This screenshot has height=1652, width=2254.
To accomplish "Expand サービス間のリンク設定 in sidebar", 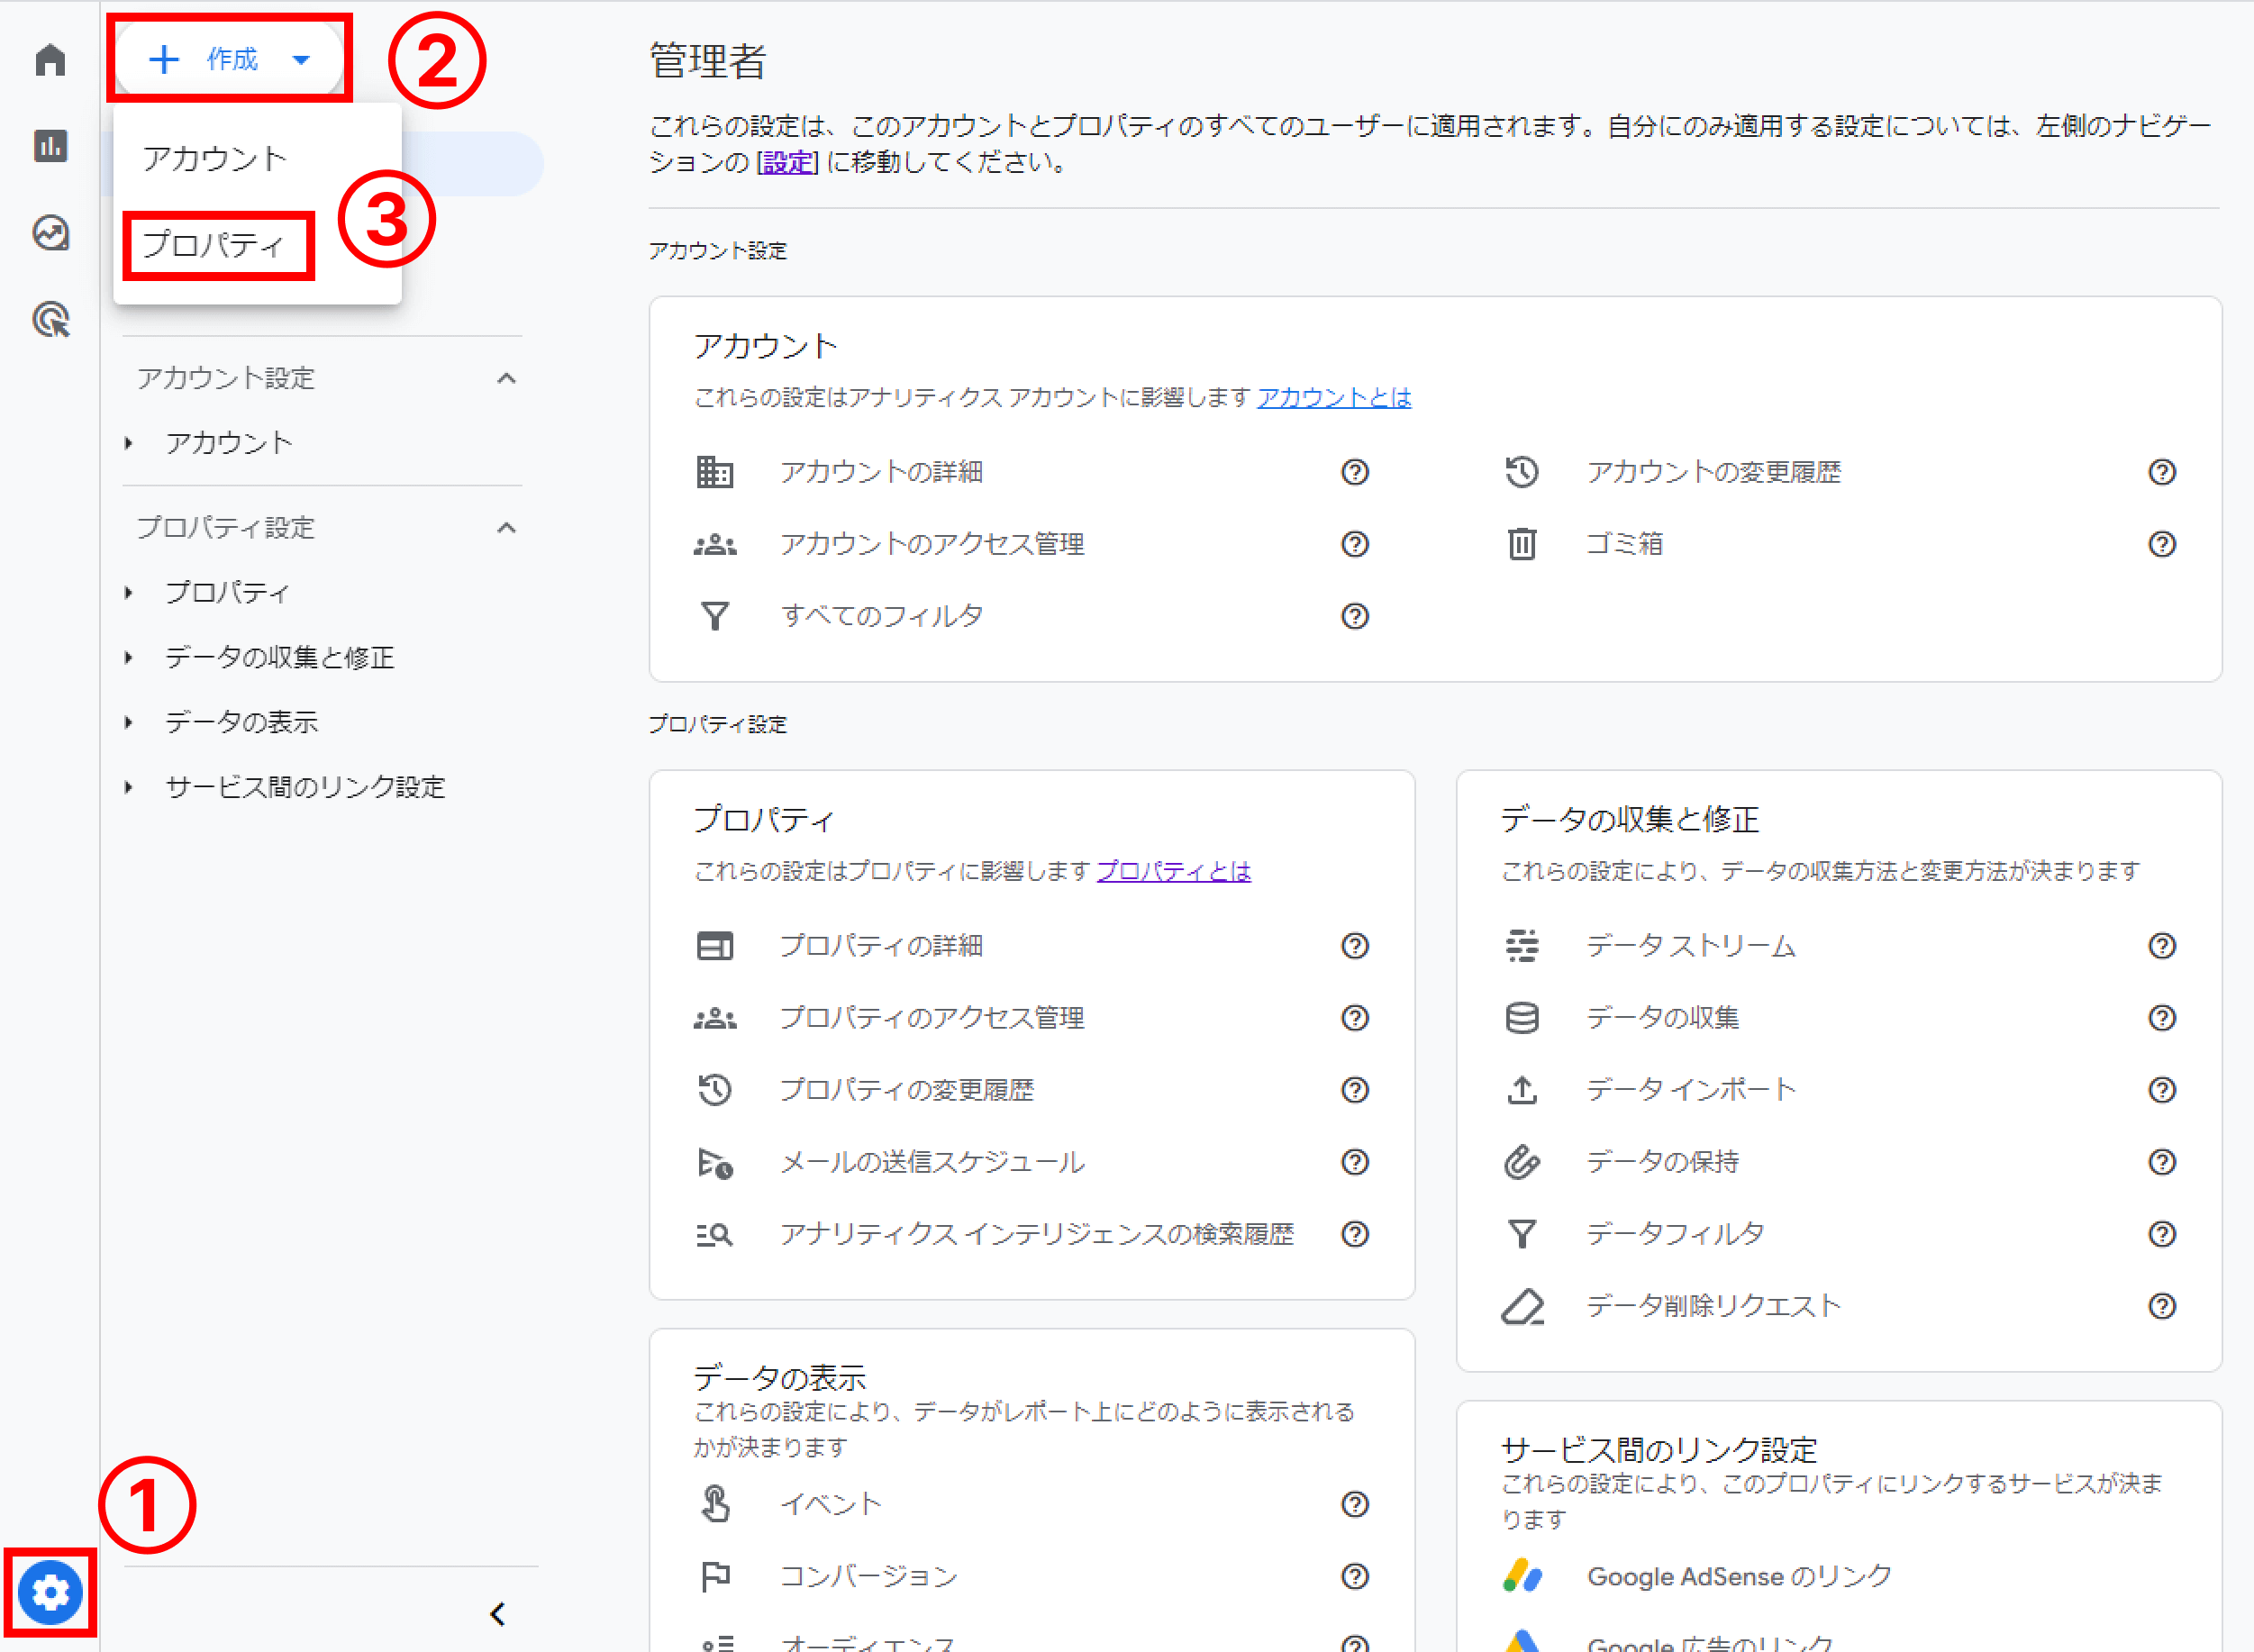I will [129, 787].
